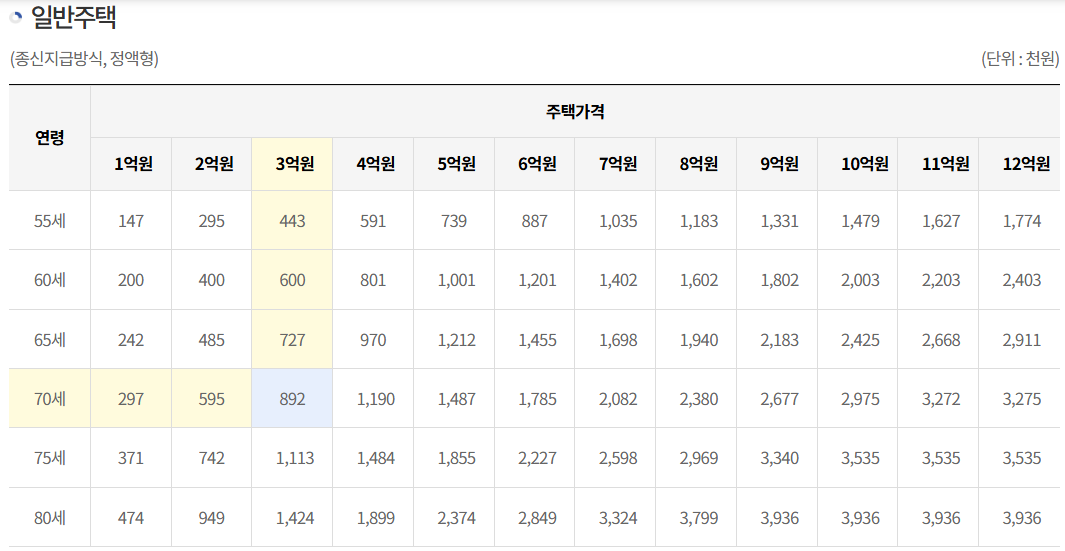1065x551 pixels.
Task: Select the 55세 row label
Action: 50,221
